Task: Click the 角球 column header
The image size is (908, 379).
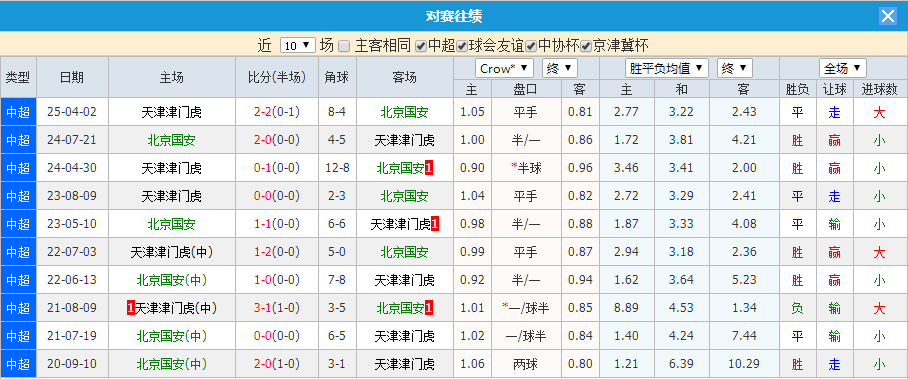Action: [336, 78]
